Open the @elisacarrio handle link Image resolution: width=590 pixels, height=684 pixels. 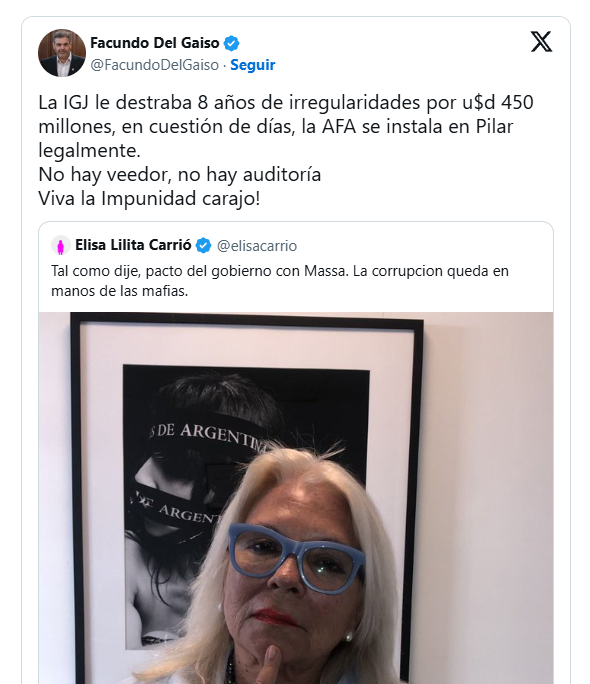coord(257,246)
